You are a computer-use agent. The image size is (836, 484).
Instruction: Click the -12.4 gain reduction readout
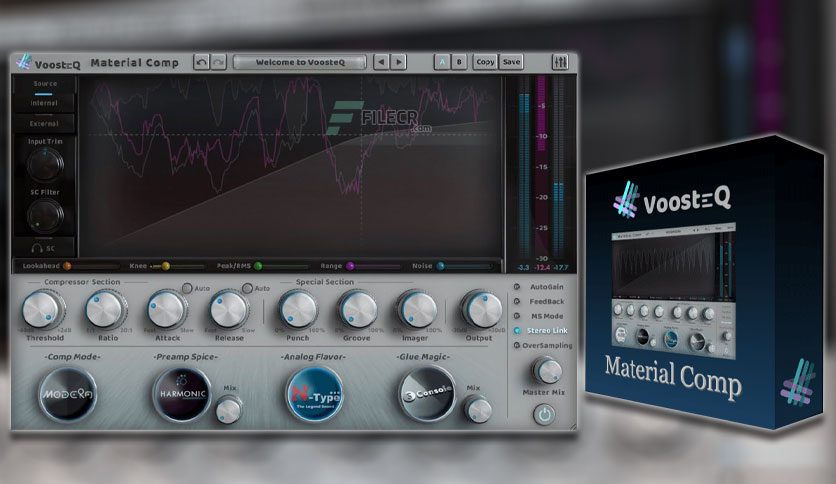(x=542, y=268)
